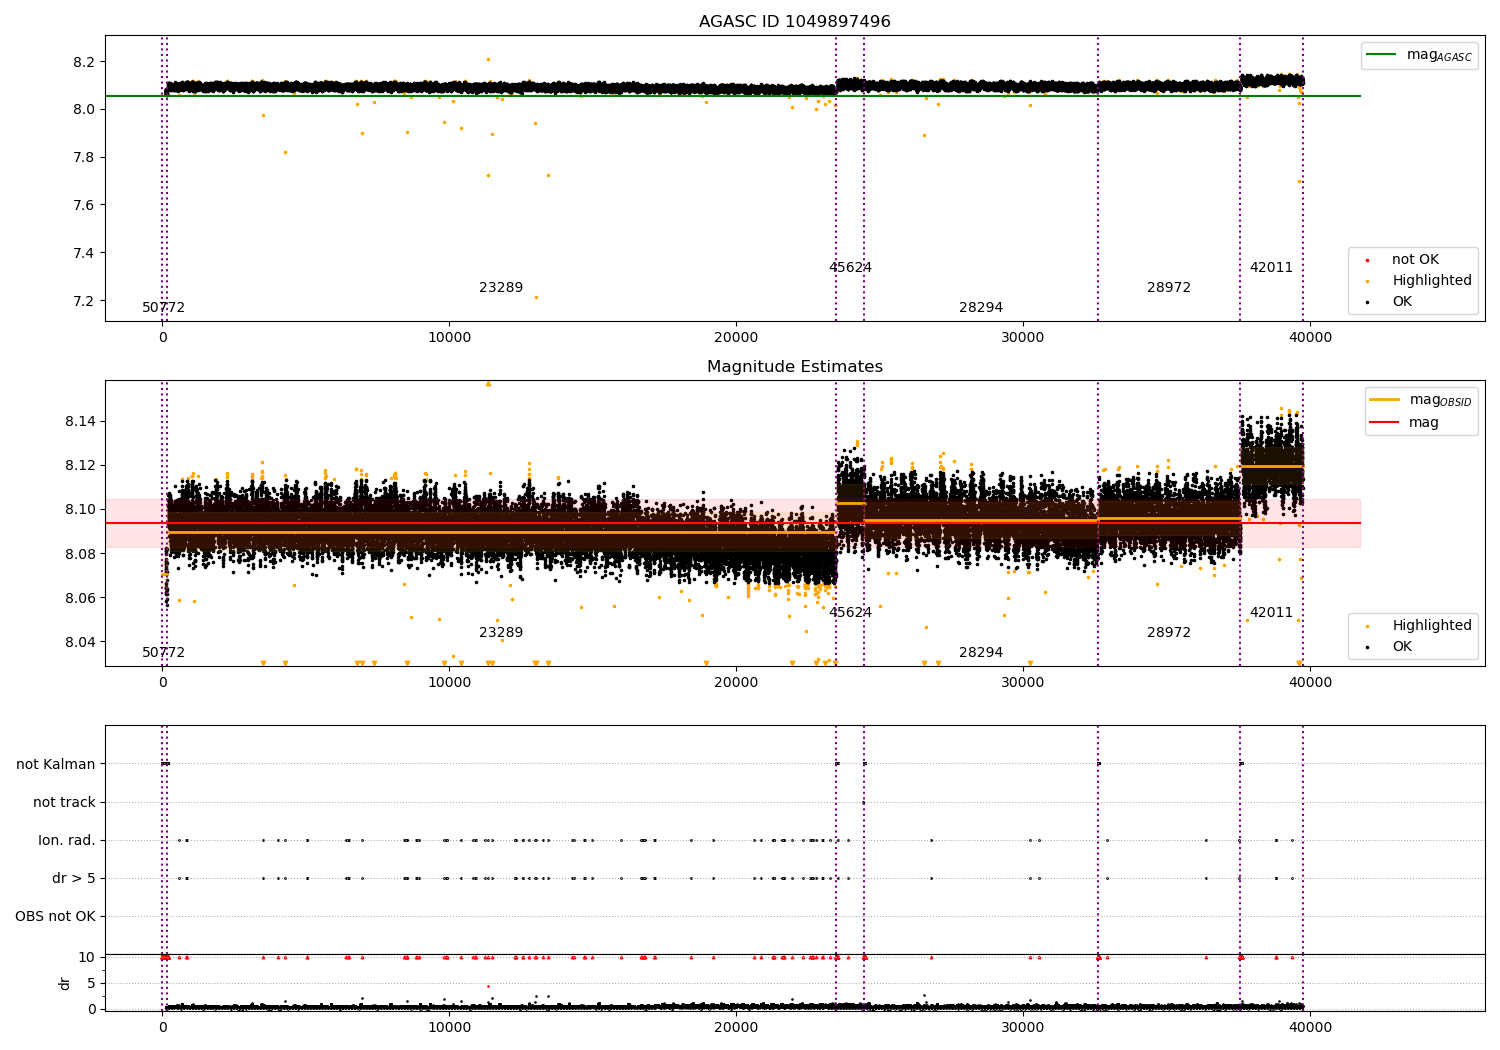The height and width of the screenshot is (1050, 1500).
Task: Click x-axis tick 40000 under the top panel
Action: [x=1310, y=338]
